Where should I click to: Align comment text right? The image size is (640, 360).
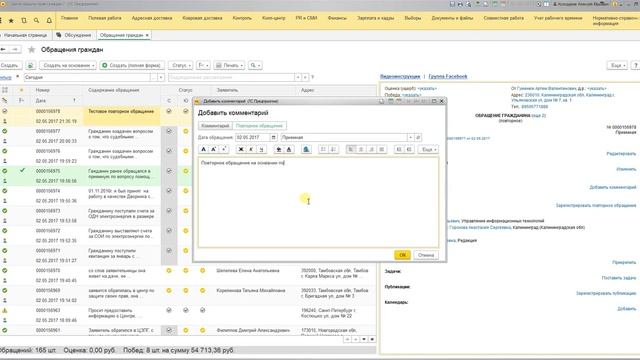[371, 149]
